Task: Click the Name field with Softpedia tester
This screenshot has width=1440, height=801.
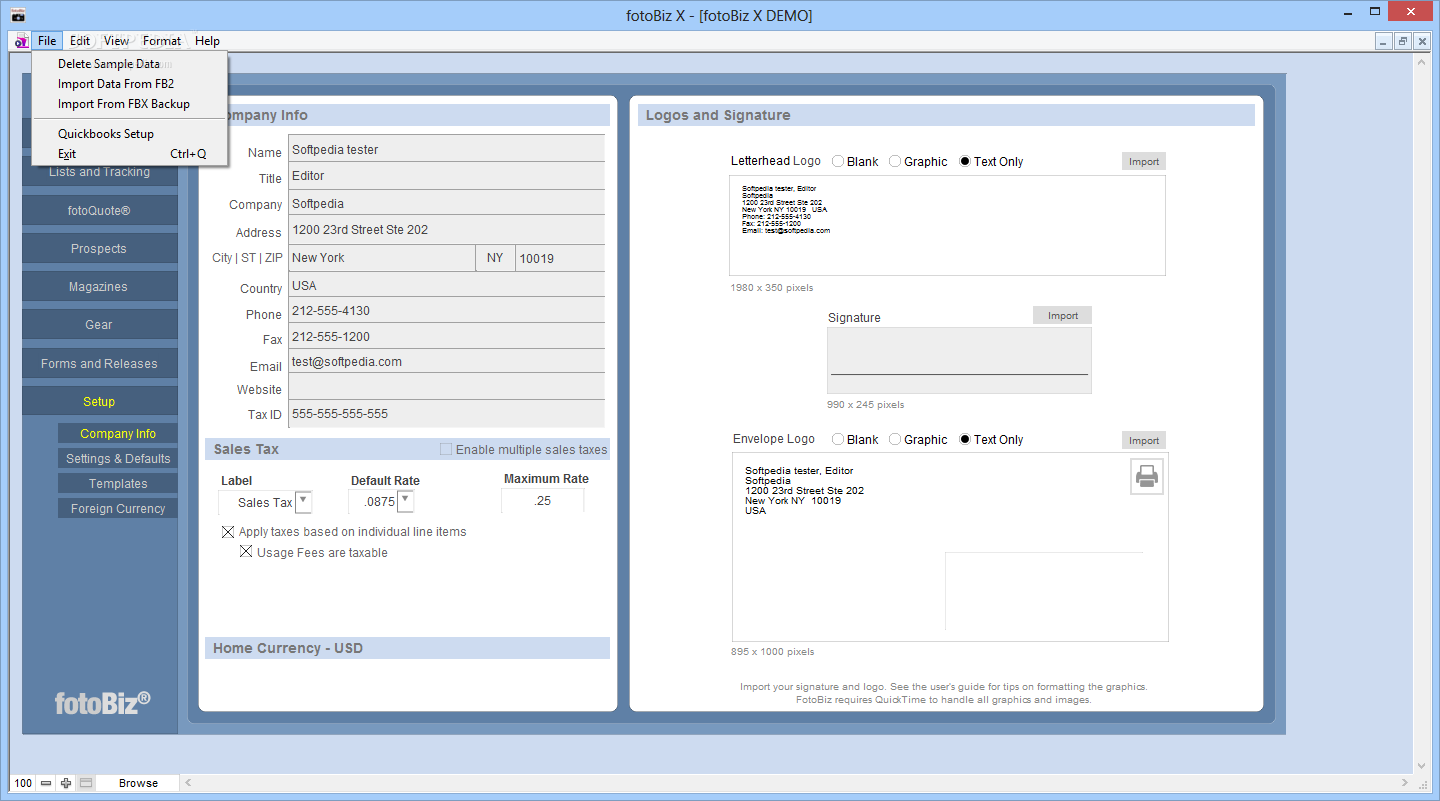Action: (447, 149)
